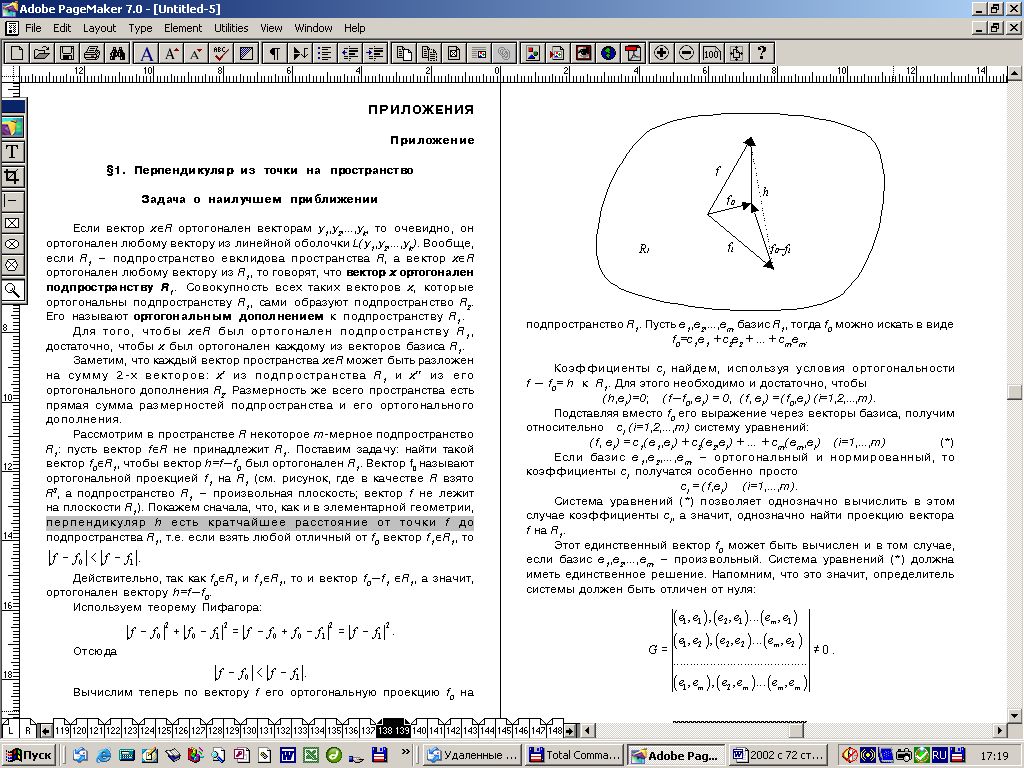
Task: Click the decrease indent toolbar icon
Action: (350, 53)
